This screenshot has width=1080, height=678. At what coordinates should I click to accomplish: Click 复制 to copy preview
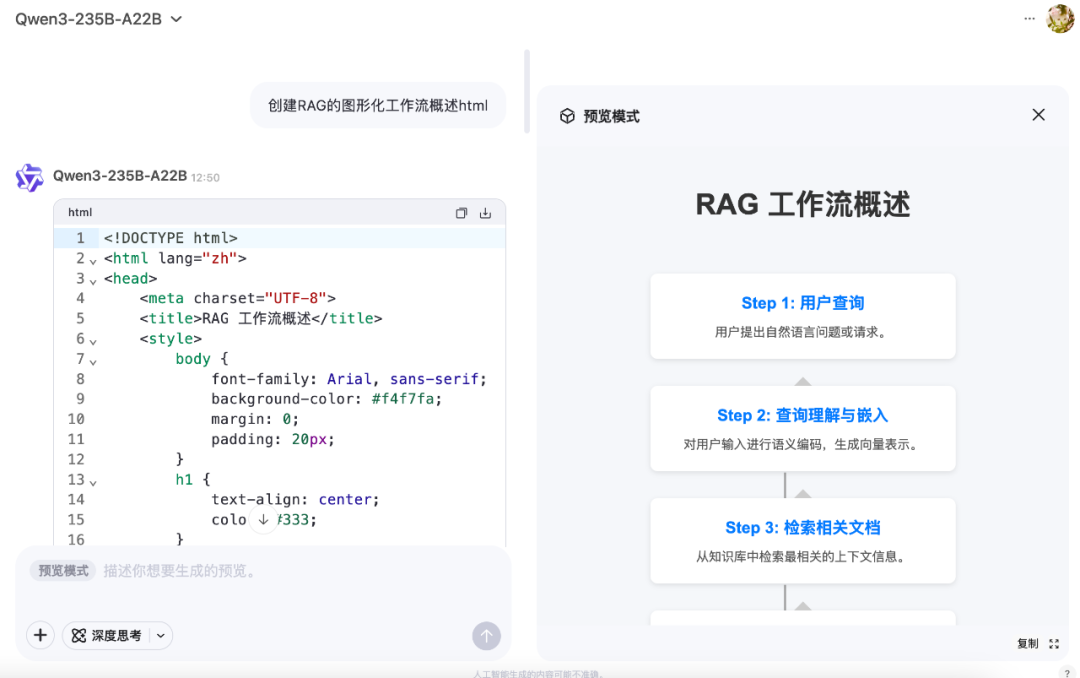(1028, 644)
